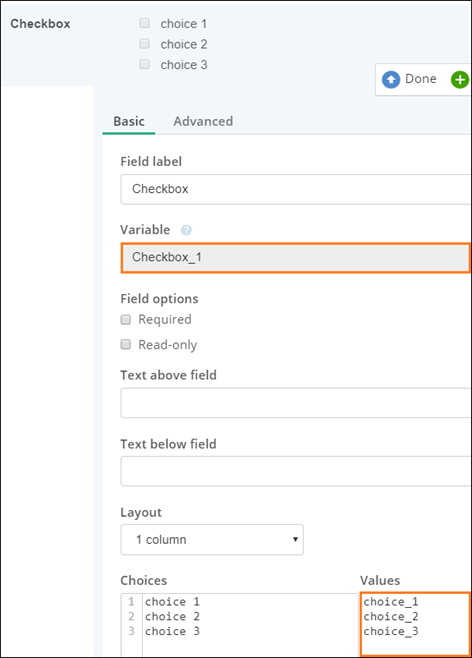The height and width of the screenshot is (658, 472).
Task: Enable the Required field option
Action: (x=125, y=320)
